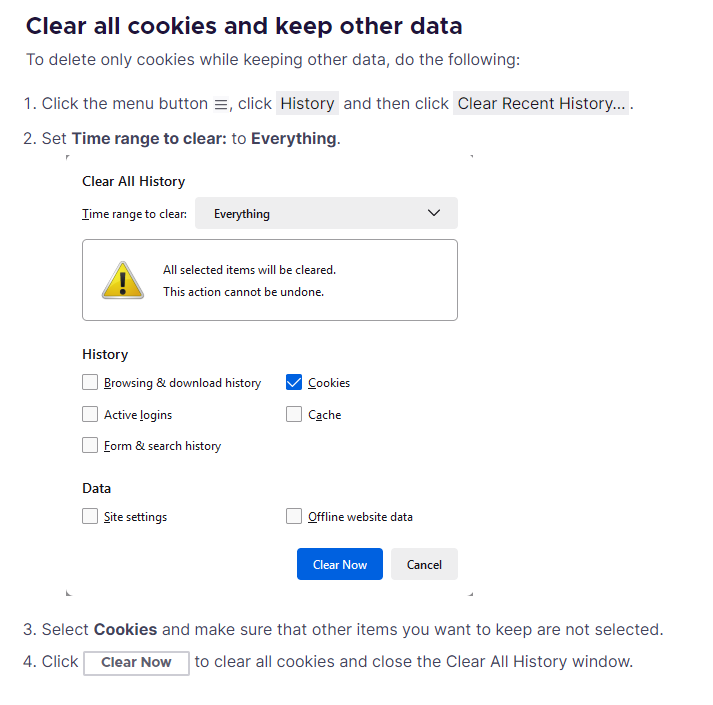Open the Time range to clear dropdown
Image resolution: width=713 pixels, height=705 pixels.
point(326,213)
